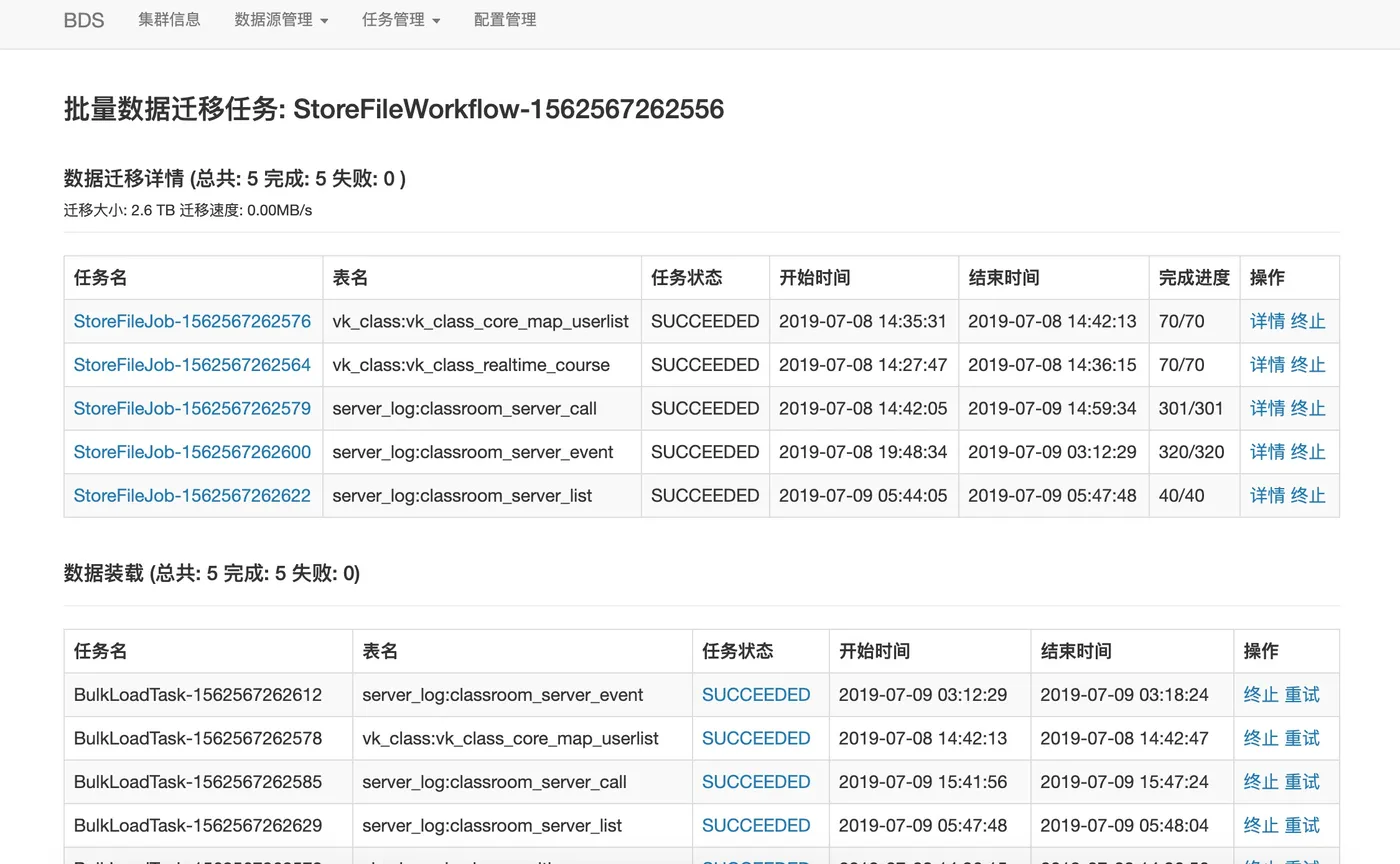Click progress value 301/301
The width and height of the screenshot is (1400, 864).
[1191, 408]
